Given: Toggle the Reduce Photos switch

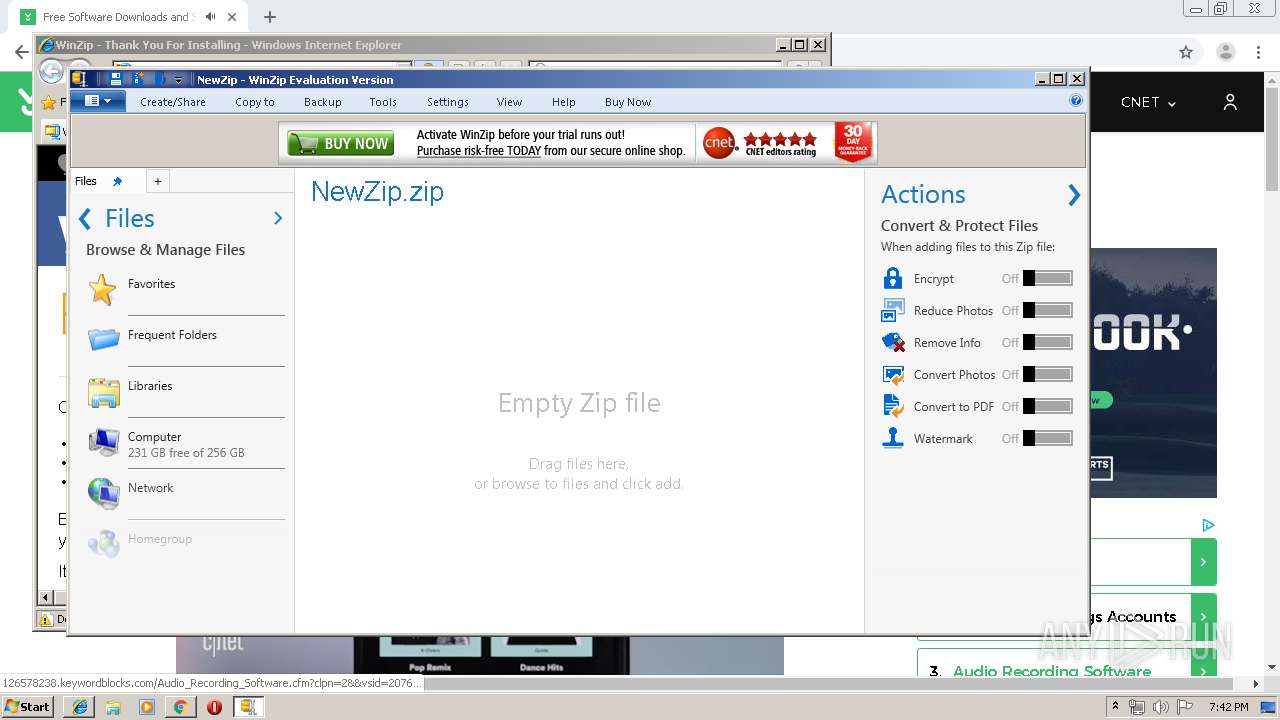Looking at the screenshot, I should (x=1047, y=311).
